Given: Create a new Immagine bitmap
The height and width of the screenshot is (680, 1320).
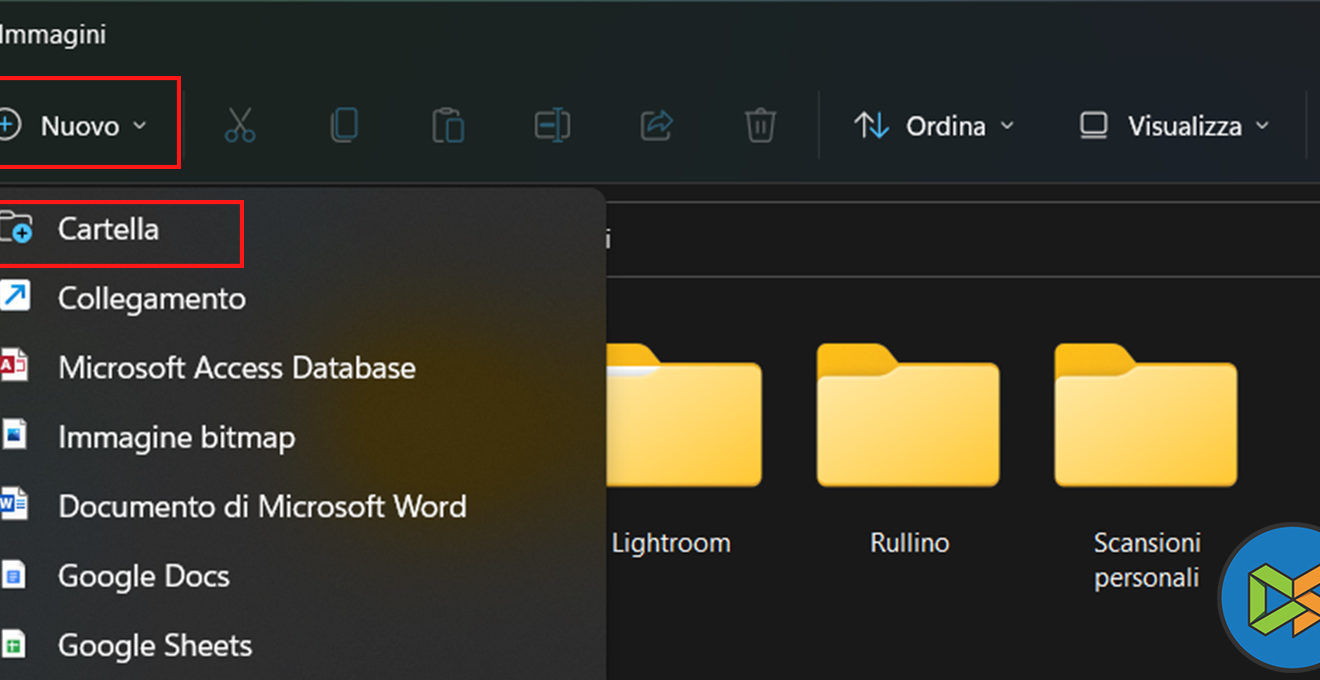Looking at the screenshot, I should click(176, 438).
